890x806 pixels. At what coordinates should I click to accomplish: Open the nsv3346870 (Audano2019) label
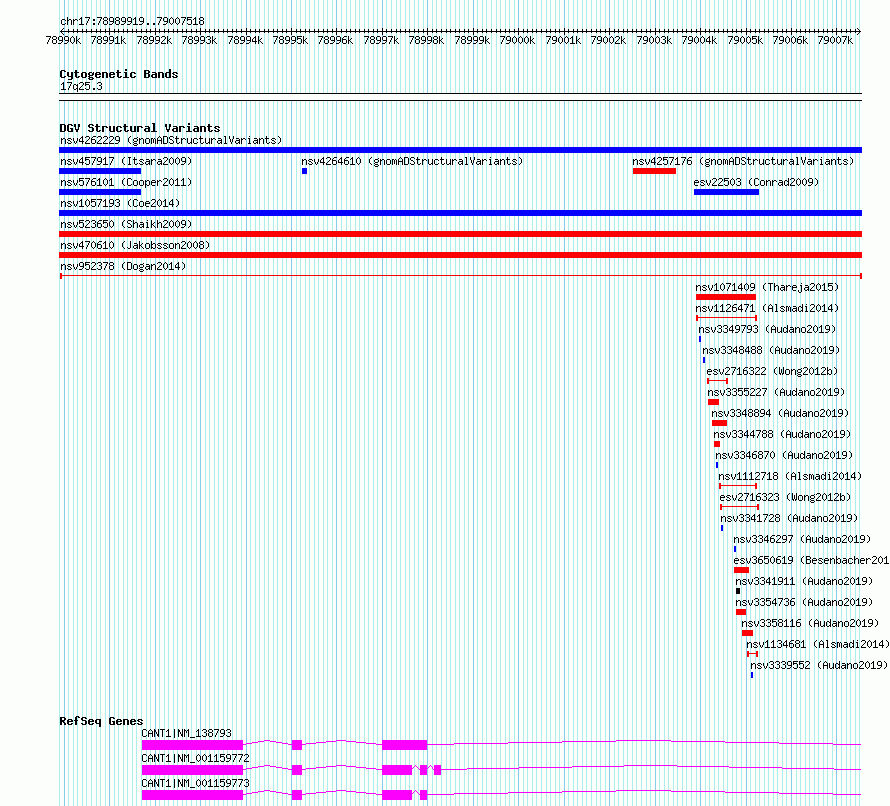[784, 455]
